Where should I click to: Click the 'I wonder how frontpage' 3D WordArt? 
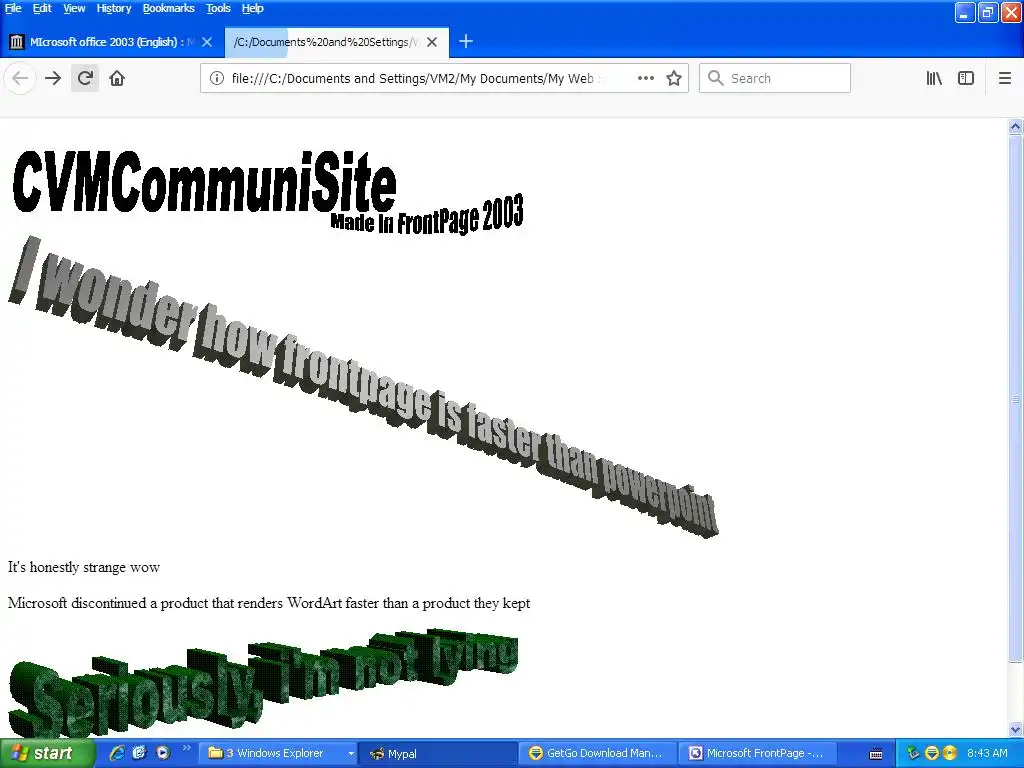[363, 387]
